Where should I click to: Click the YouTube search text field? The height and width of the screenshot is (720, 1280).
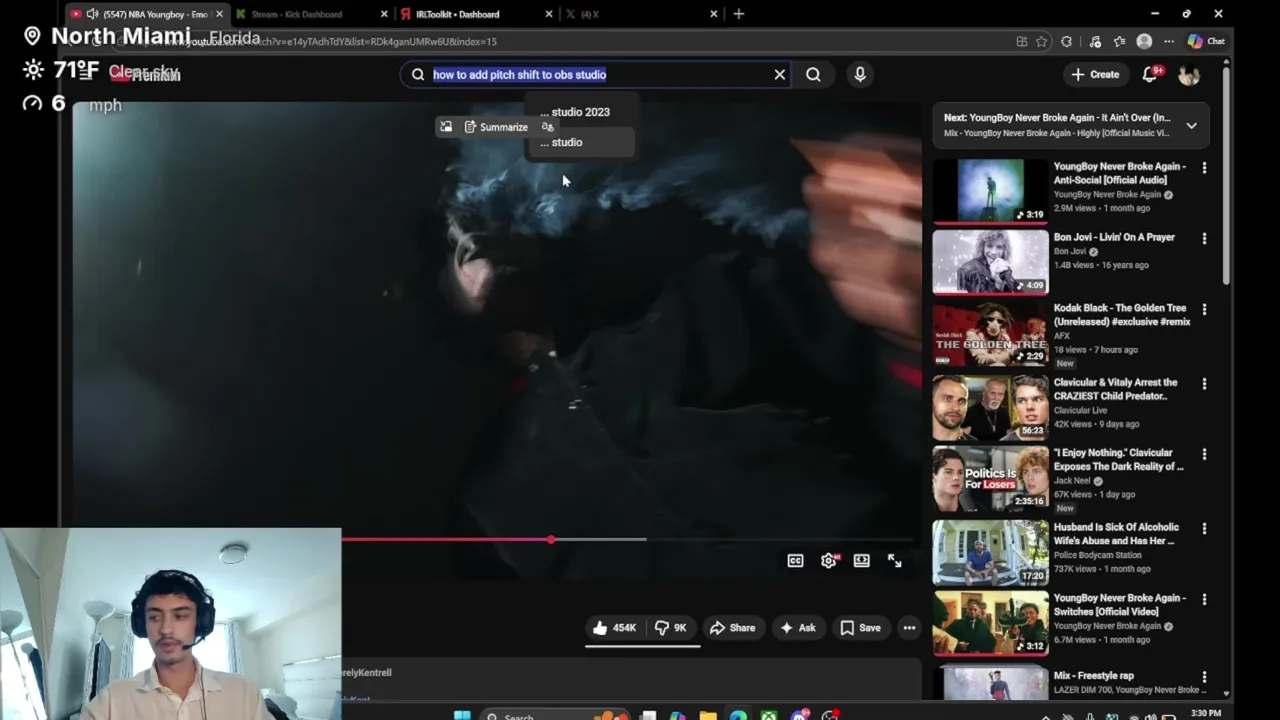(x=595, y=74)
